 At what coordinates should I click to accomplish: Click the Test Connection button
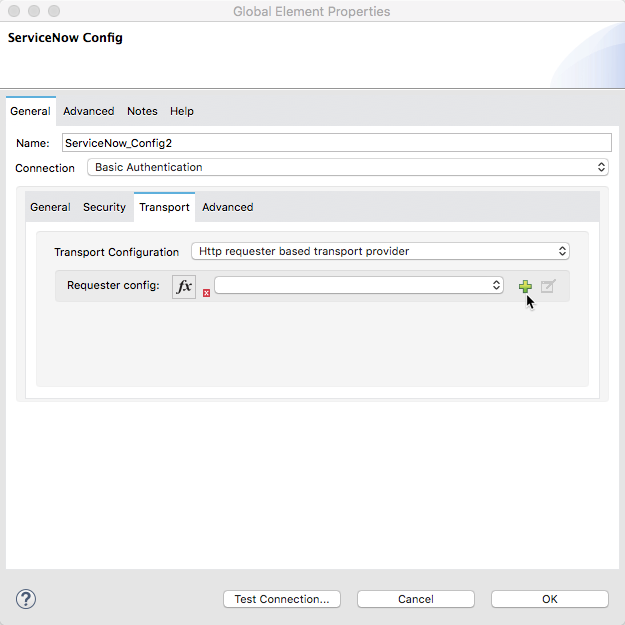pos(282,599)
